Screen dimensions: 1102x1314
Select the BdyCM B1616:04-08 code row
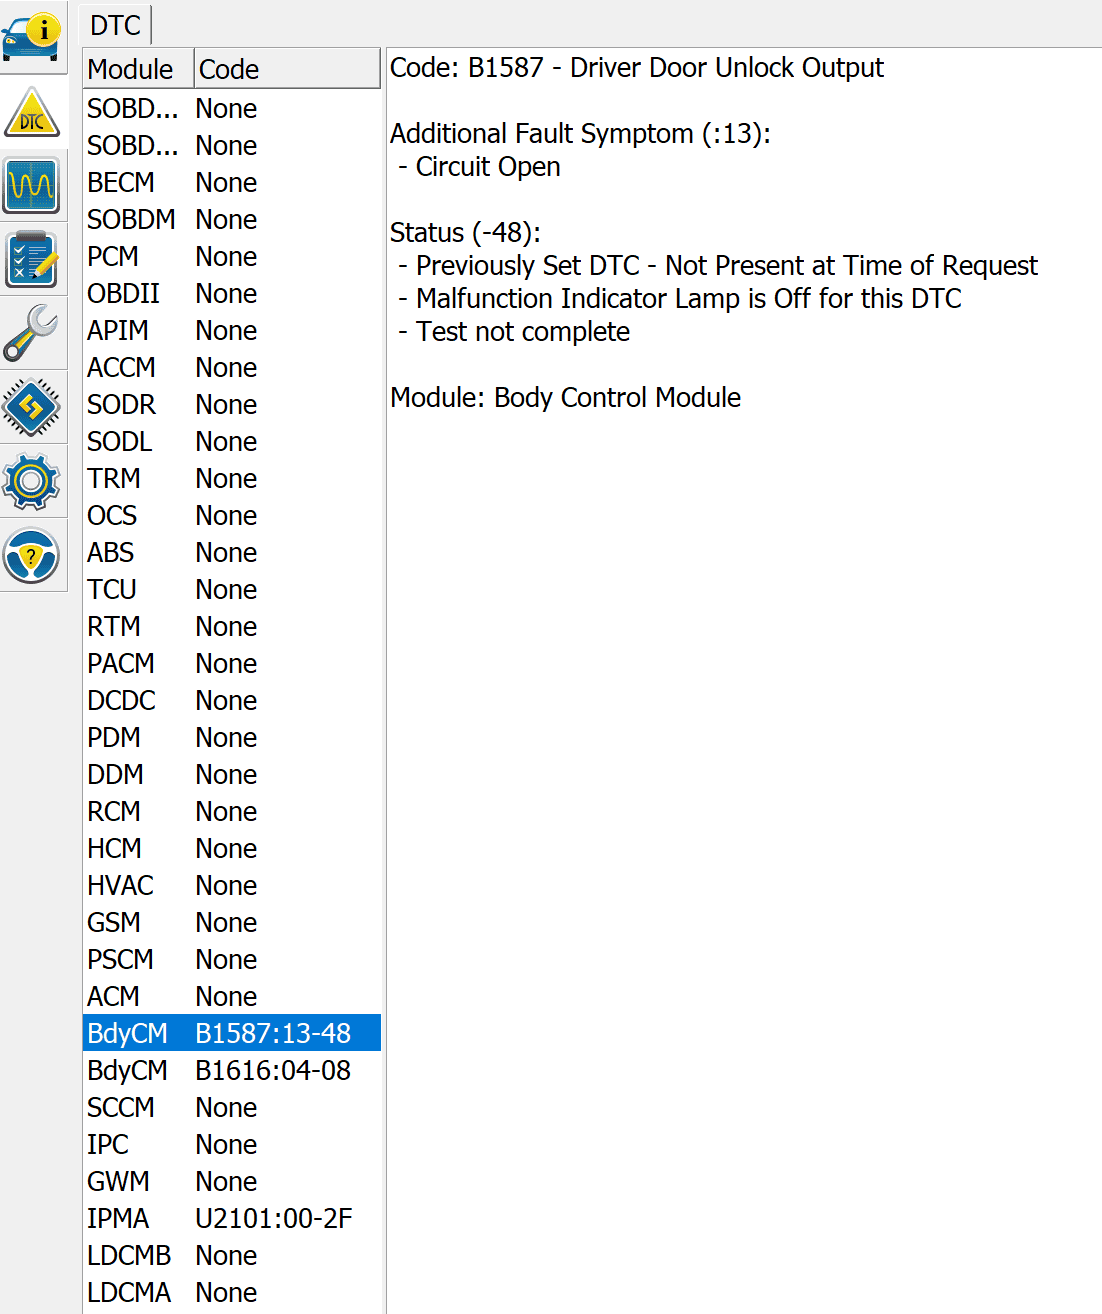coord(231,1070)
